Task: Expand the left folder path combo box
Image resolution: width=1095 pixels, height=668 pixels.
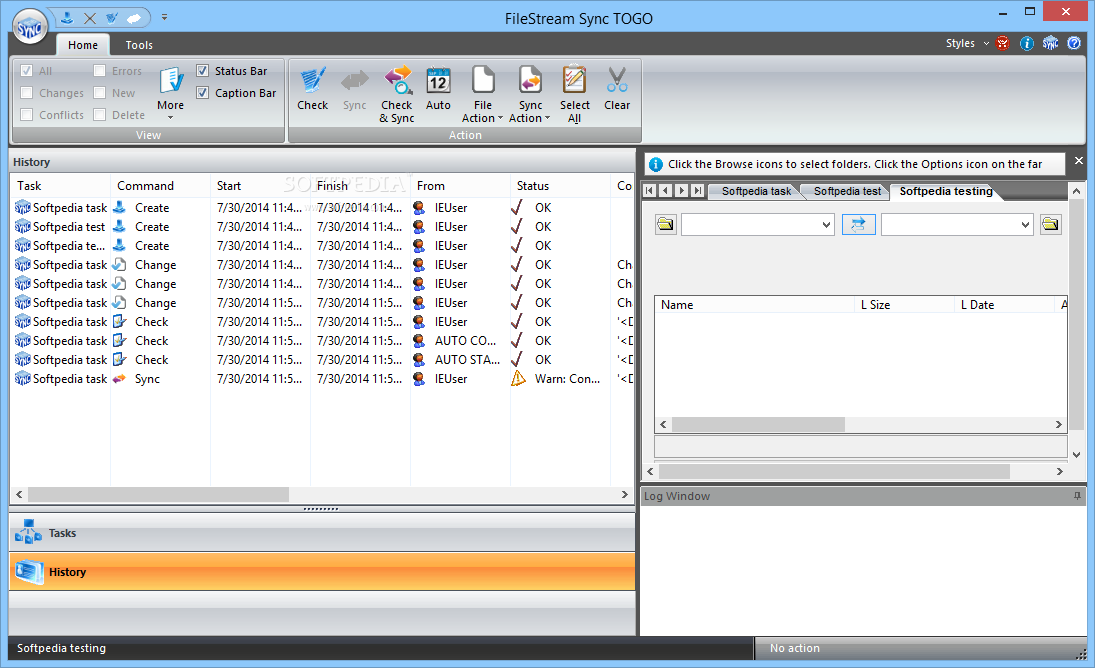Action: coord(826,225)
